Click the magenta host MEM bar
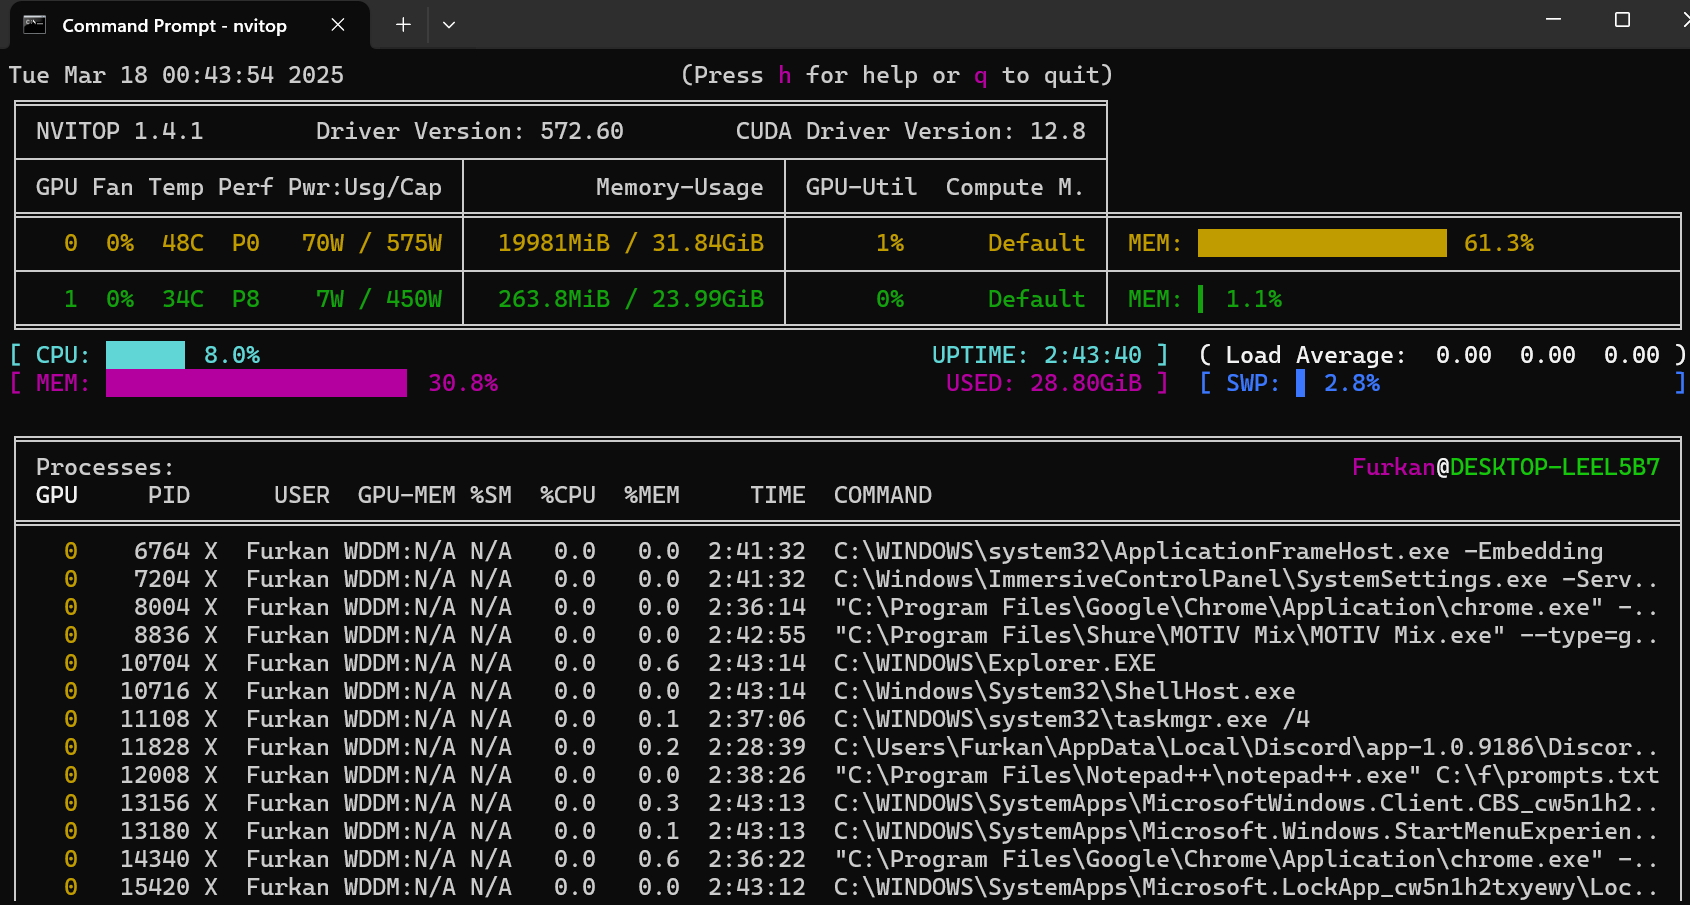The image size is (1690, 905). pyautogui.click(x=256, y=383)
